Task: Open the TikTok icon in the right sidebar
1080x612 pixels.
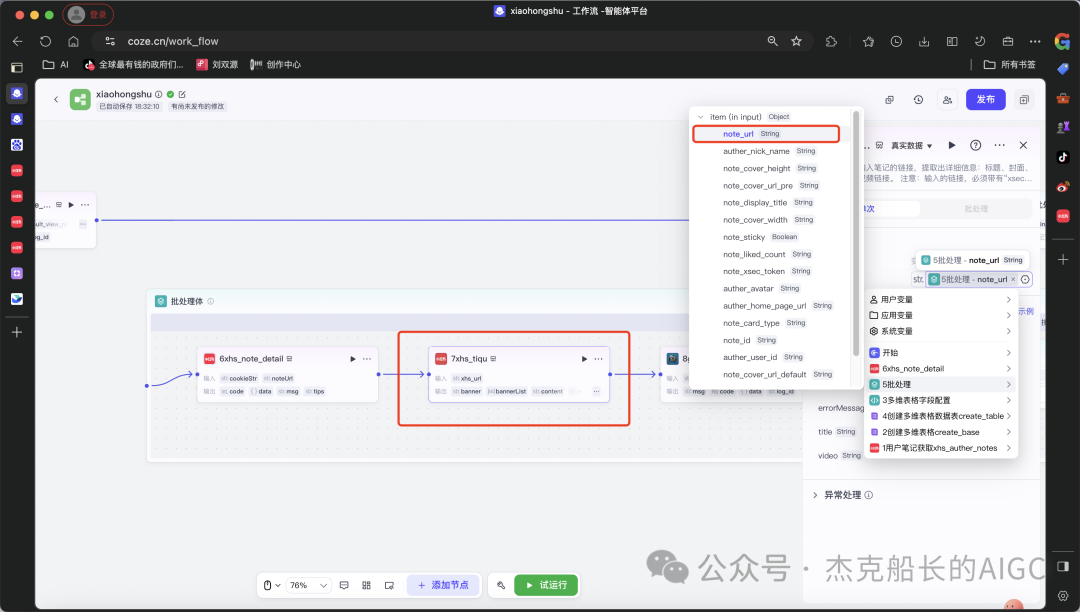Action: (1063, 157)
